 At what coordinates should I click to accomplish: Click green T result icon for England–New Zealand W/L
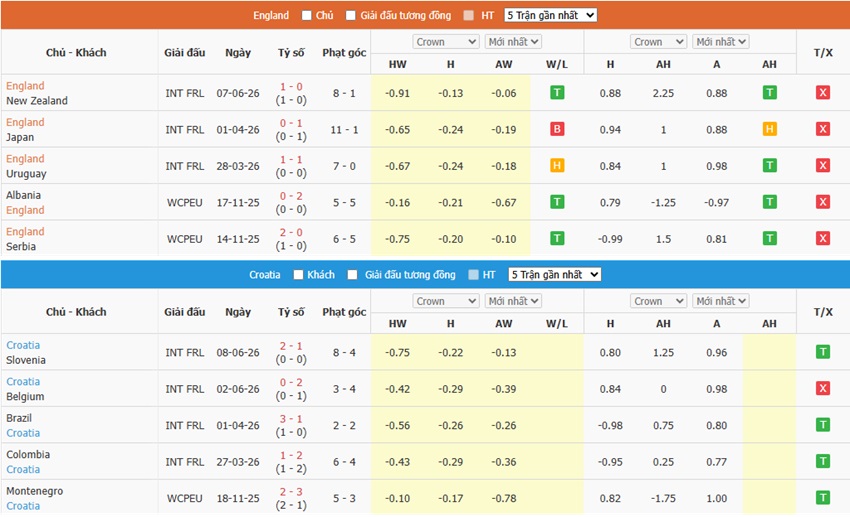pos(557,93)
